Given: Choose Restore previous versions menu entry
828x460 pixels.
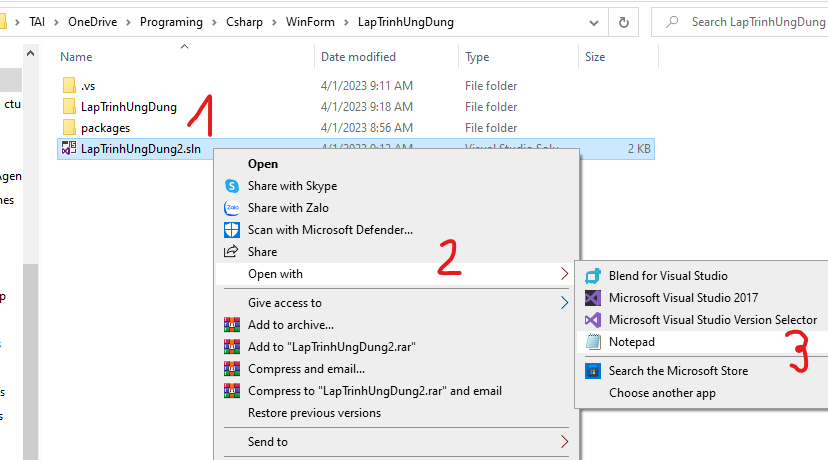Looking at the screenshot, I should 314,413.
